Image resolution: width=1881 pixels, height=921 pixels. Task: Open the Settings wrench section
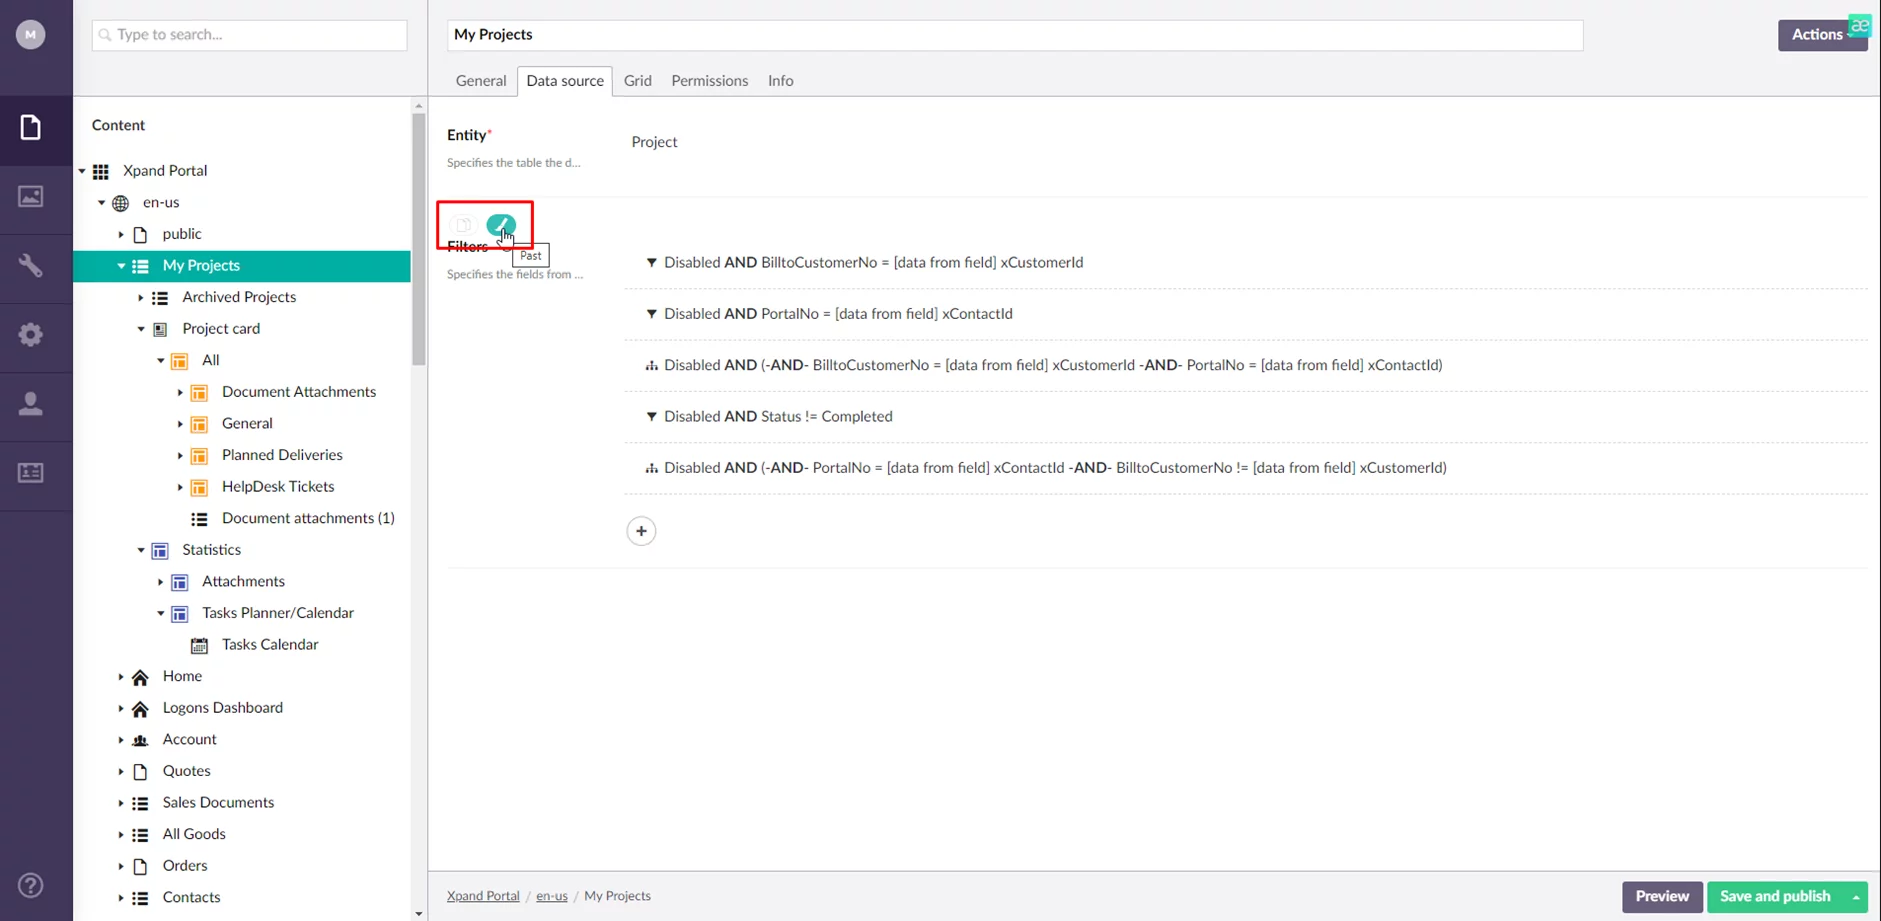point(31,266)
